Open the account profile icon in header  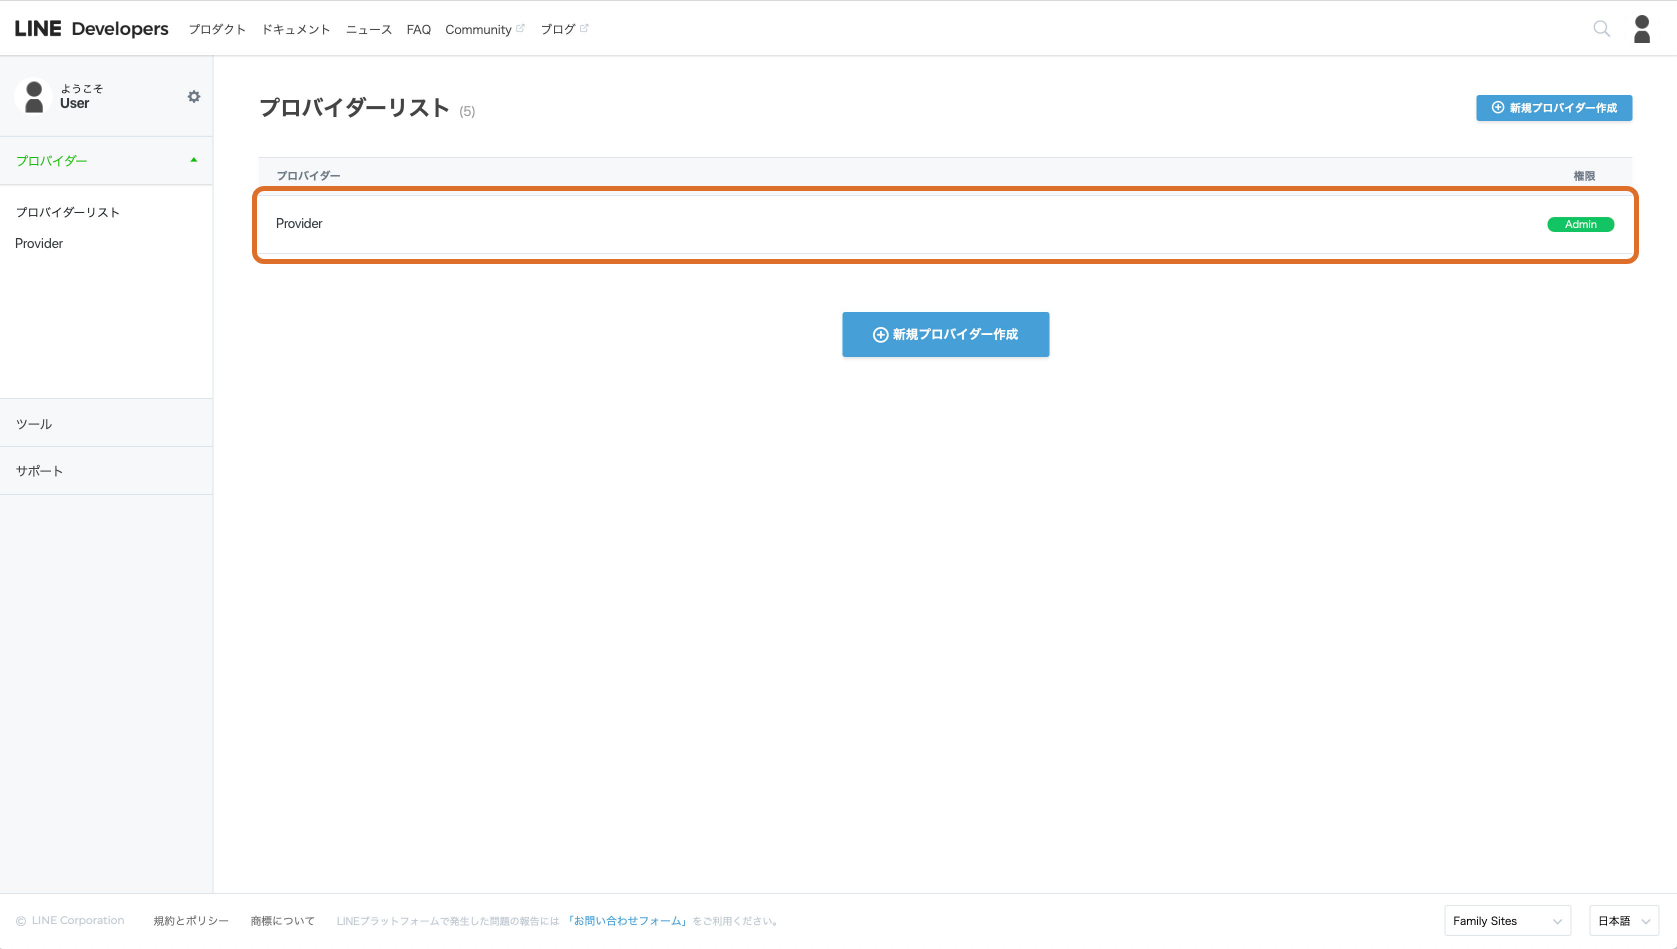(1642, 29)
